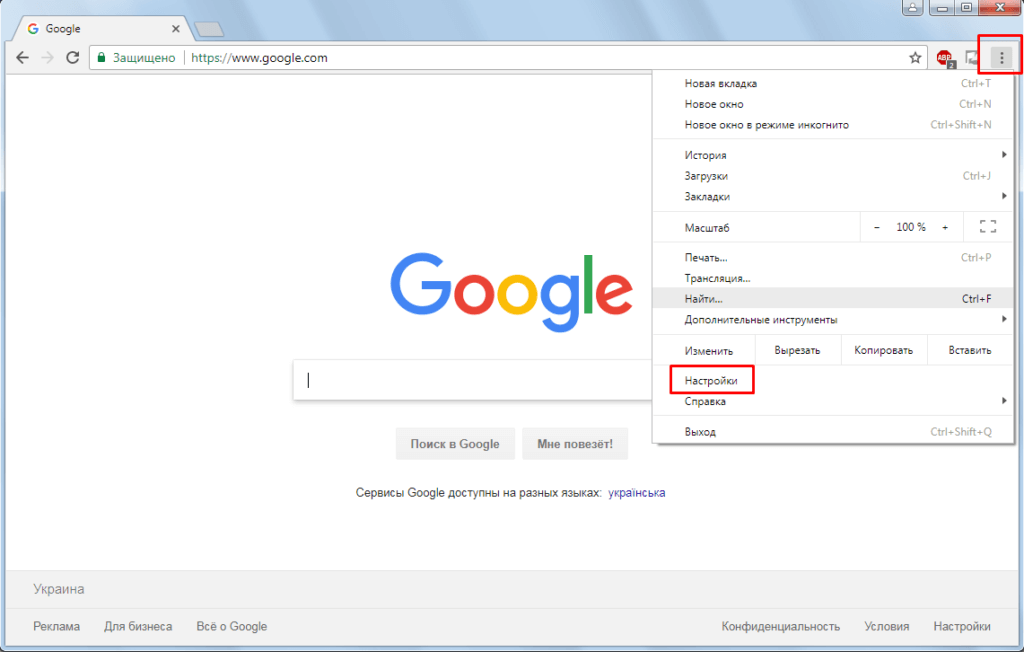Image resolution: width=1024 pixels, height=652 pixels.
Task: Open the Реклама footer link
Action: [x=57, y=626]
